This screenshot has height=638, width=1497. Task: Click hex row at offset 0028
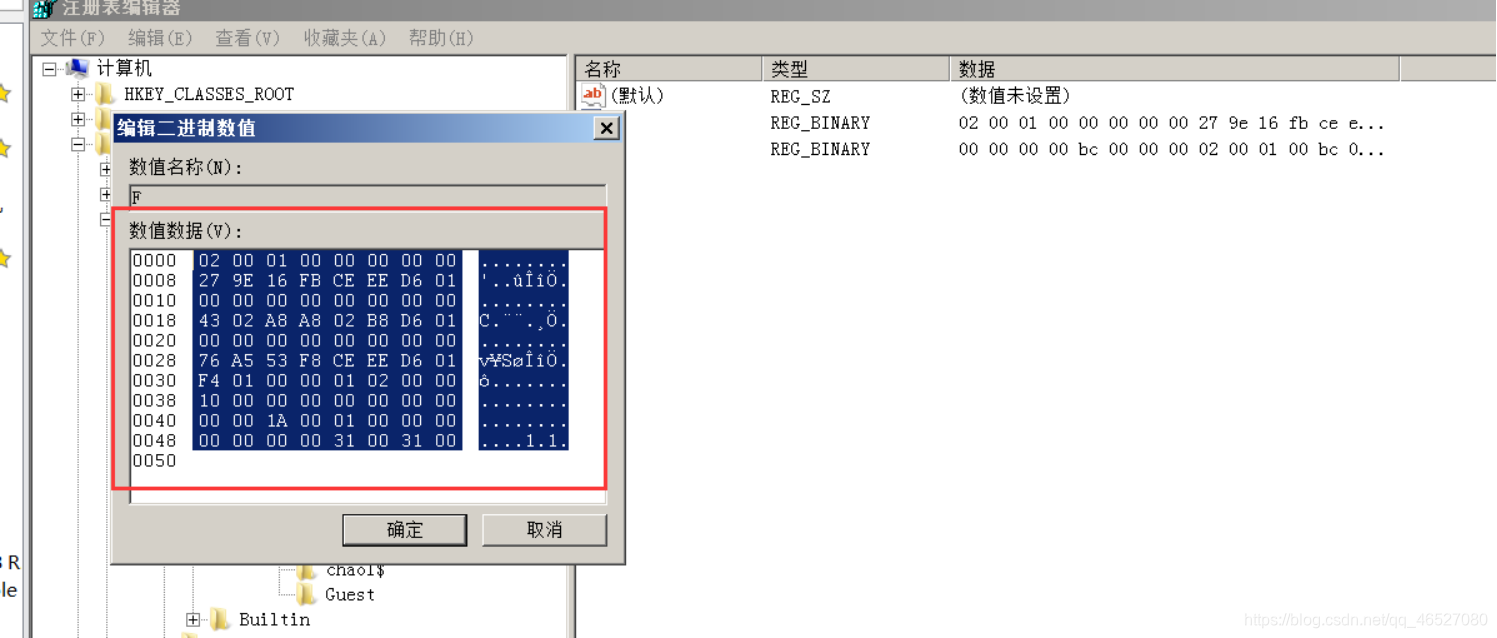coord(327,360)
